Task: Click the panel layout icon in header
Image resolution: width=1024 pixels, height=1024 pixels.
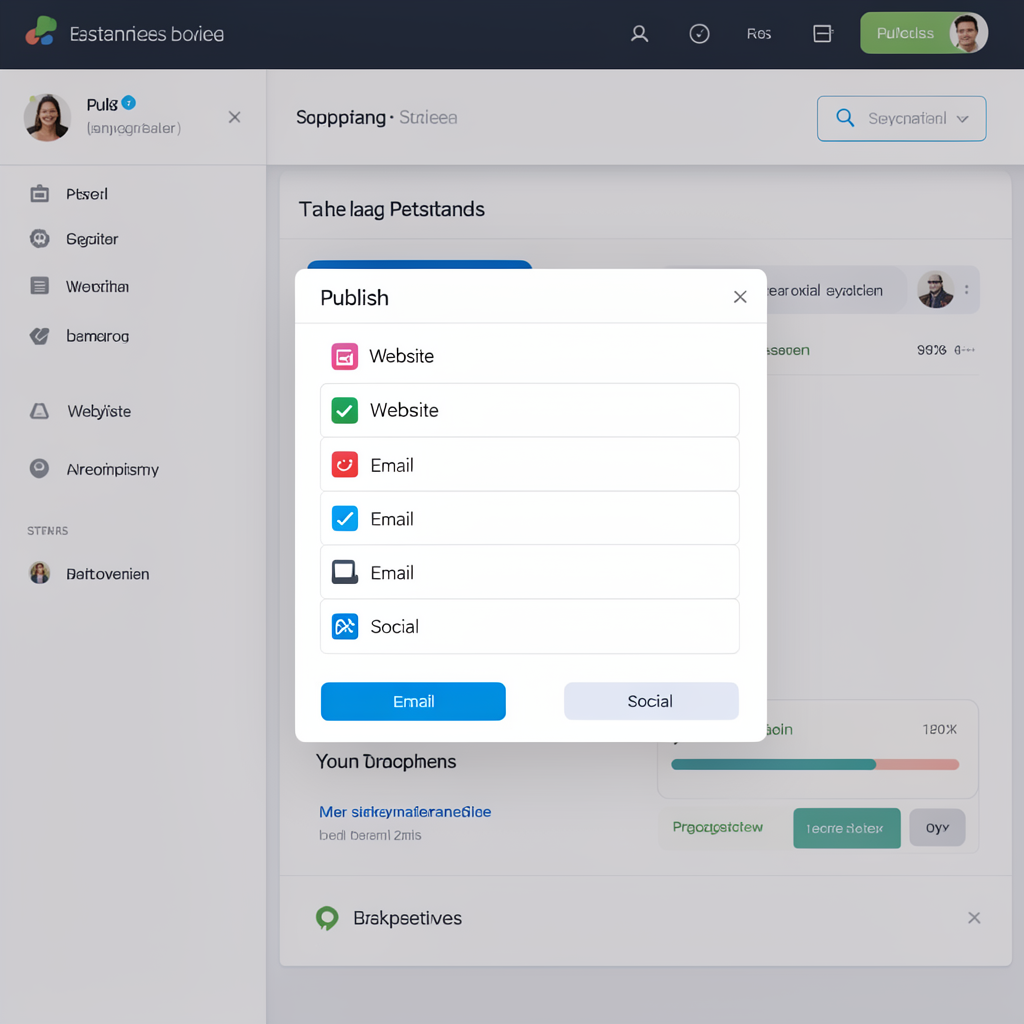Action: click(x=823, y=33)
